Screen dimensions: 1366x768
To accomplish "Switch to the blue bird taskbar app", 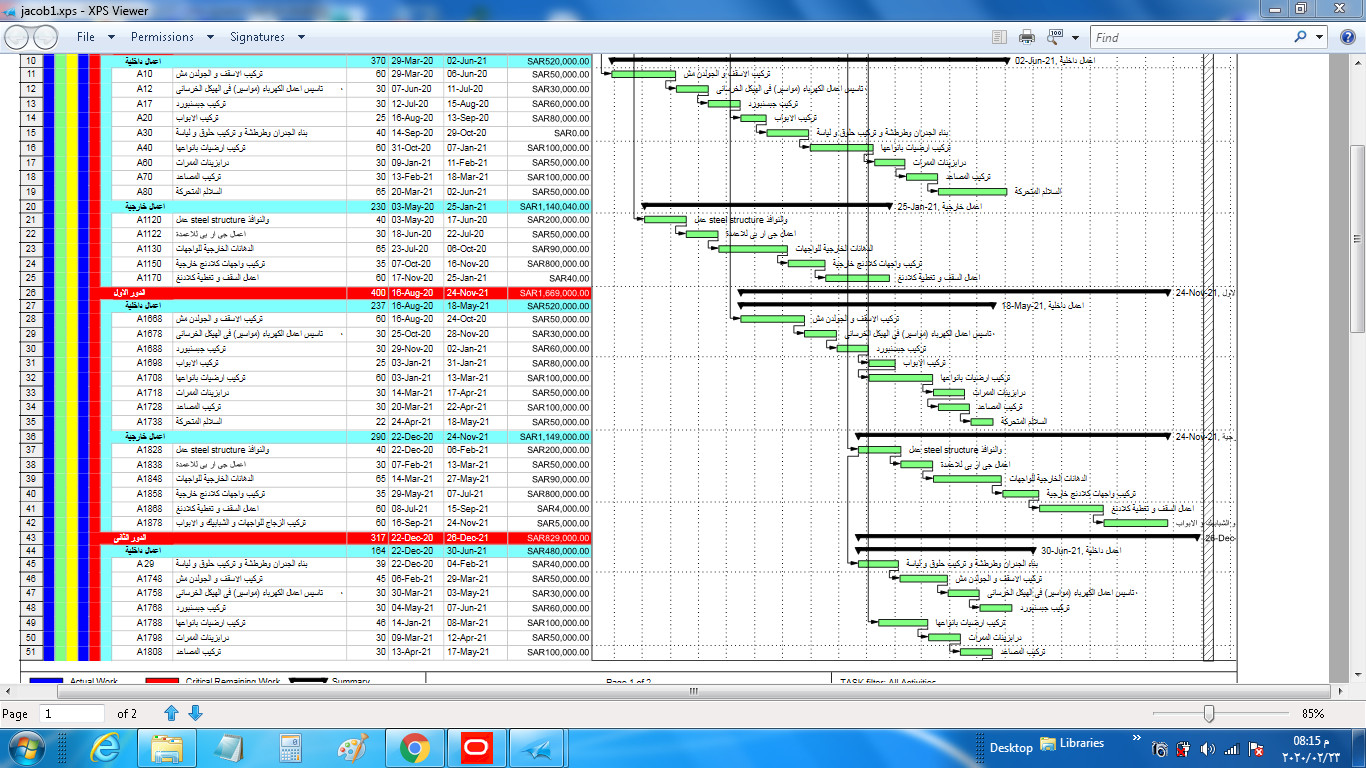I will point(538,748).
